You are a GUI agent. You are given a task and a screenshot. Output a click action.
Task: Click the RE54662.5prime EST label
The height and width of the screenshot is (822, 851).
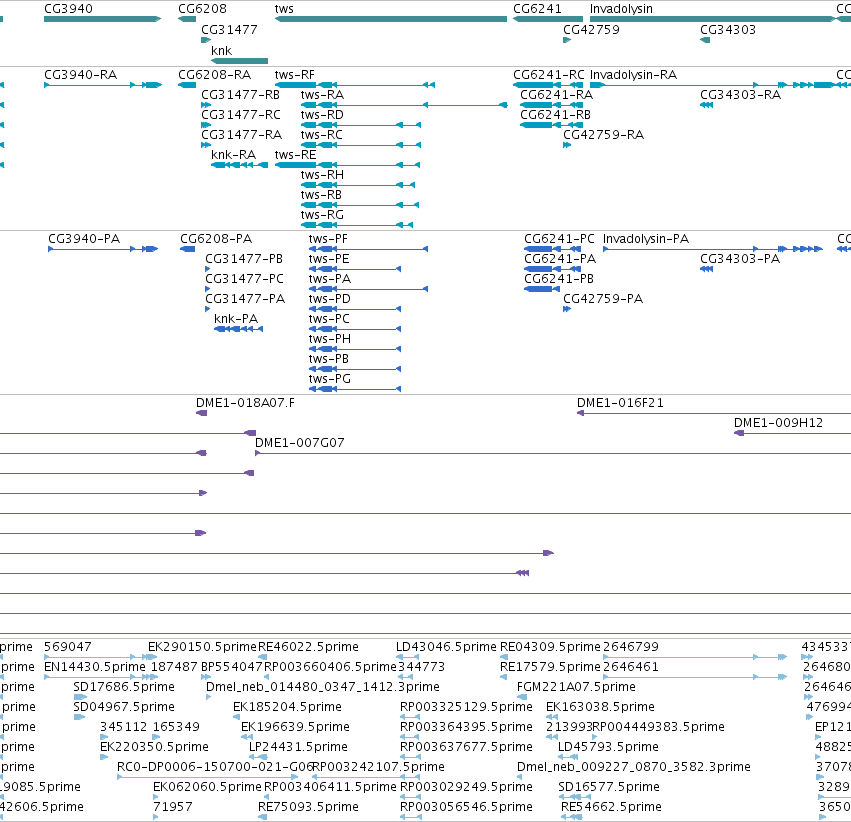coord(611,807)
